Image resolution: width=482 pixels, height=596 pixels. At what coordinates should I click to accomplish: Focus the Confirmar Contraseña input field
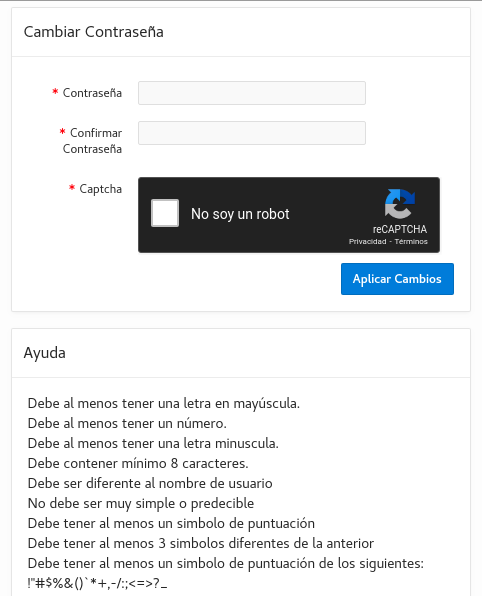click(252, 133)
